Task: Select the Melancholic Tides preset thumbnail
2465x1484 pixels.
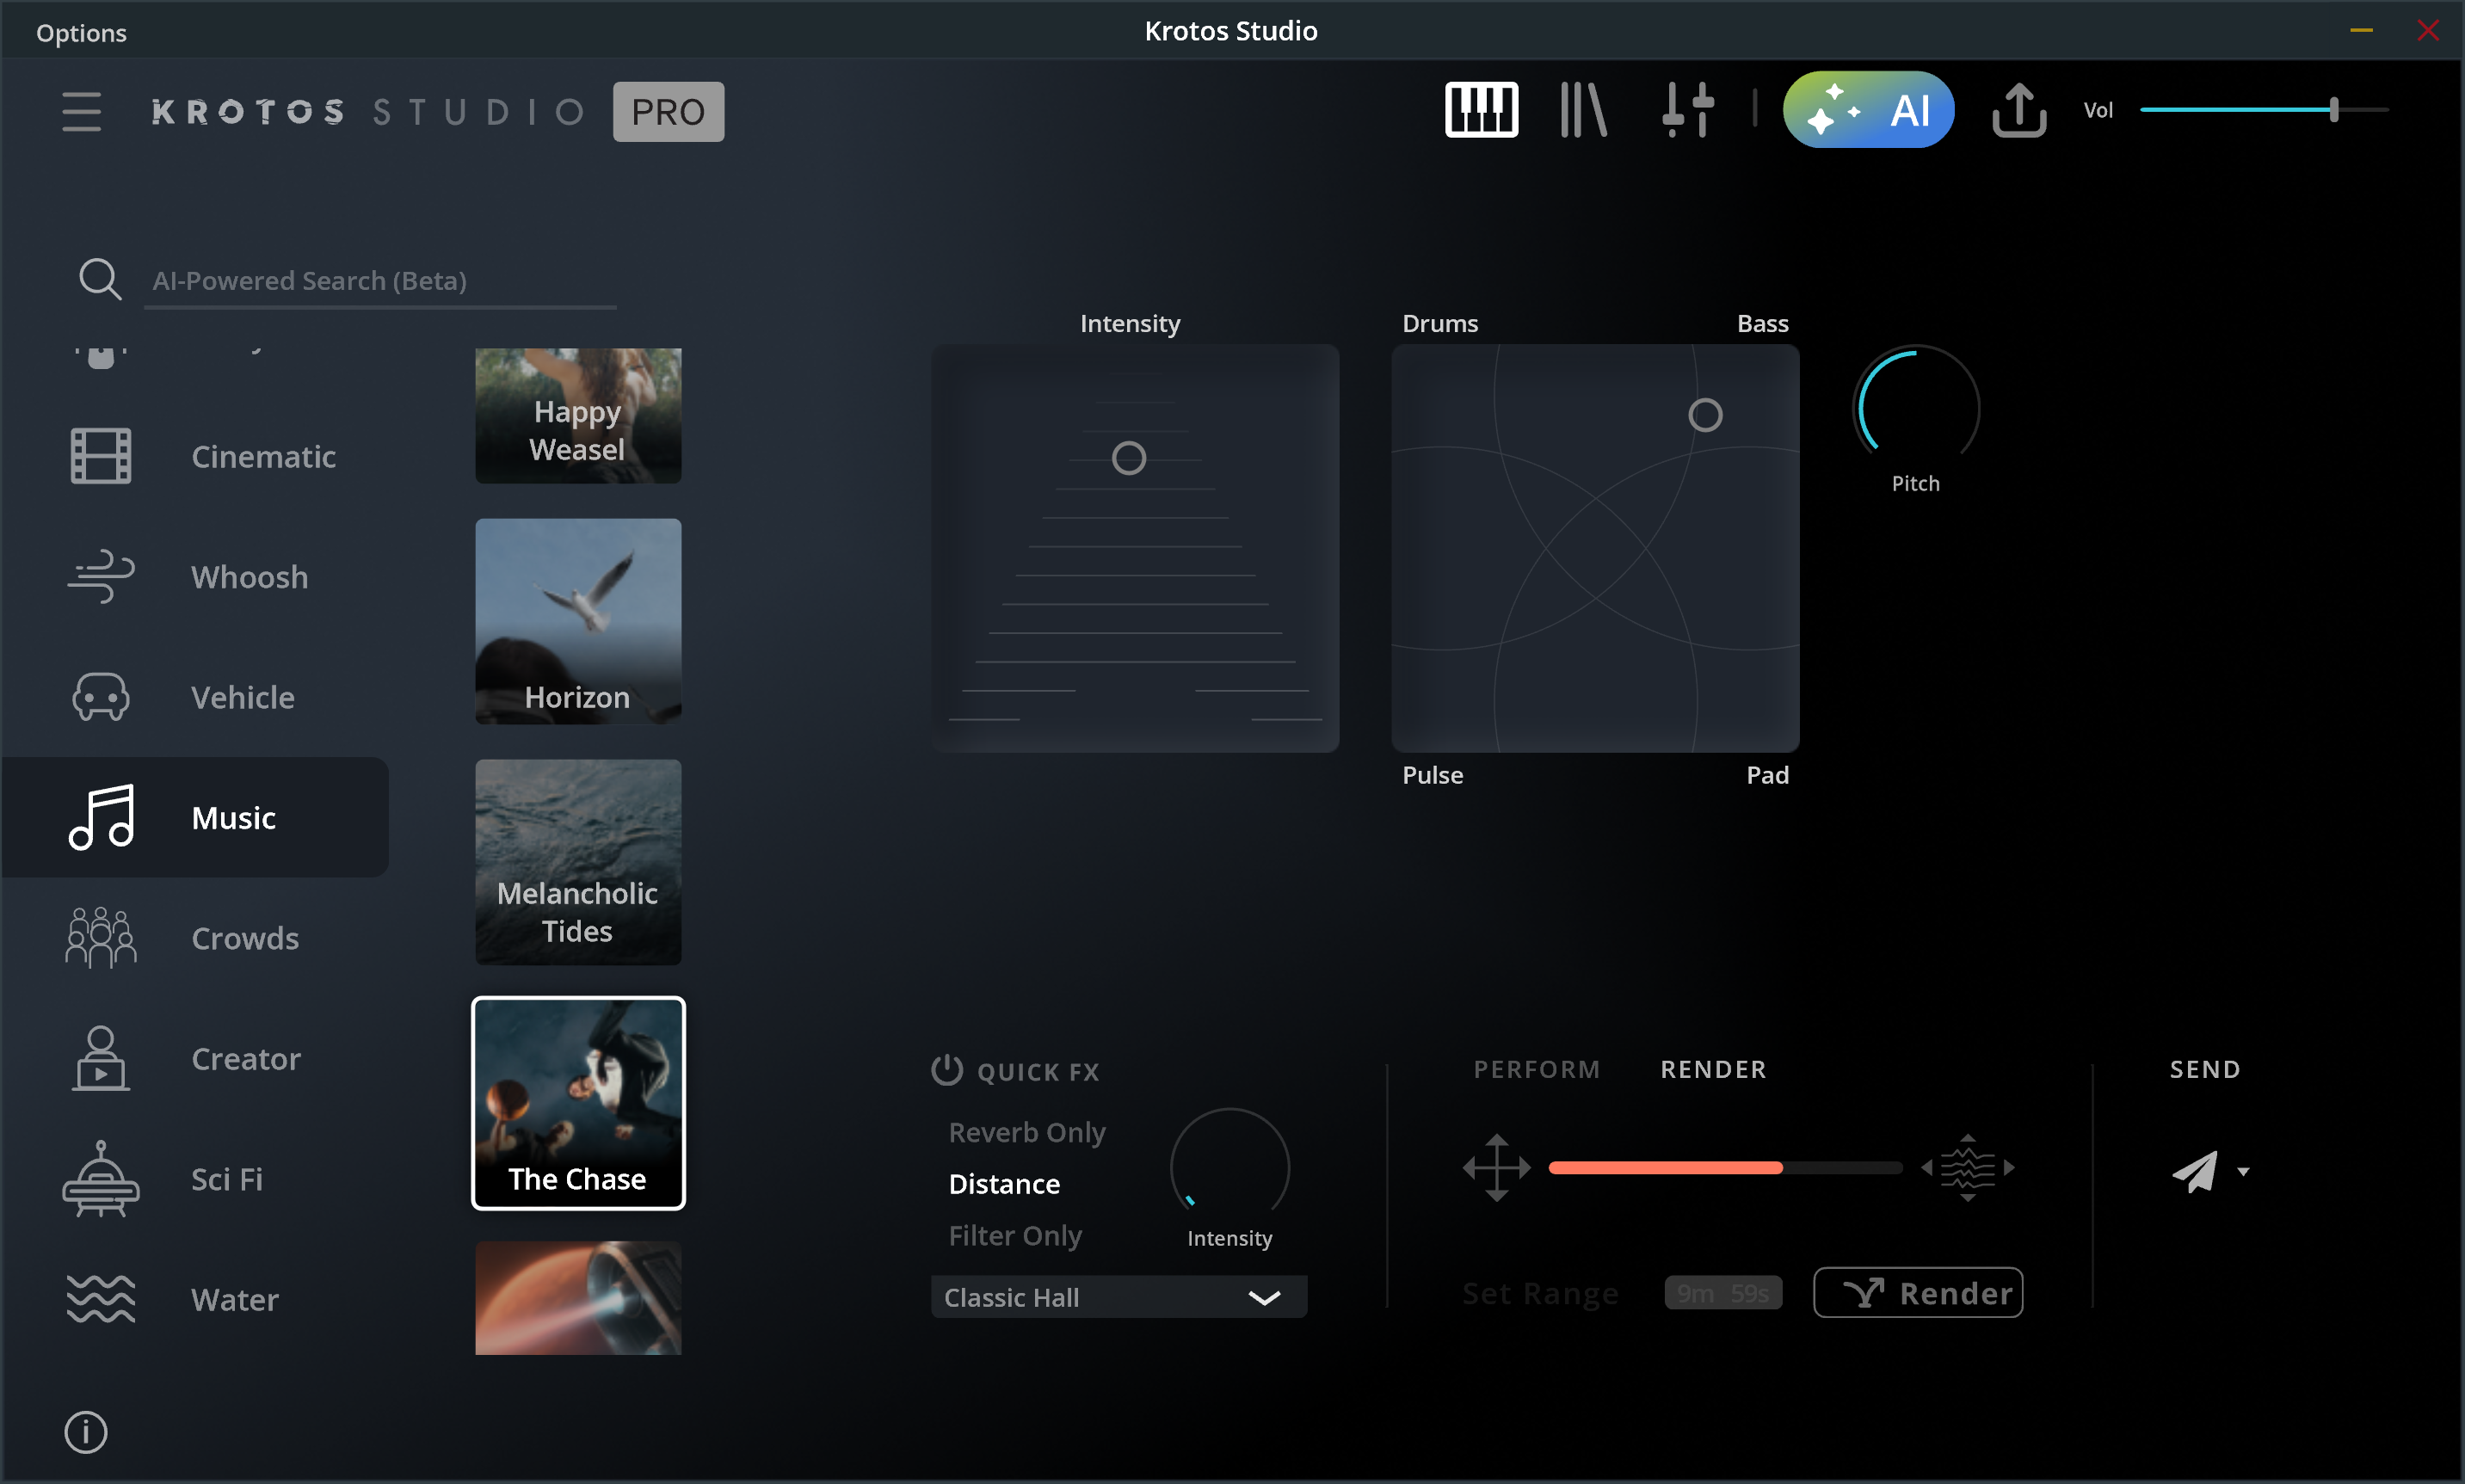Action: click(x=578, y=862)
